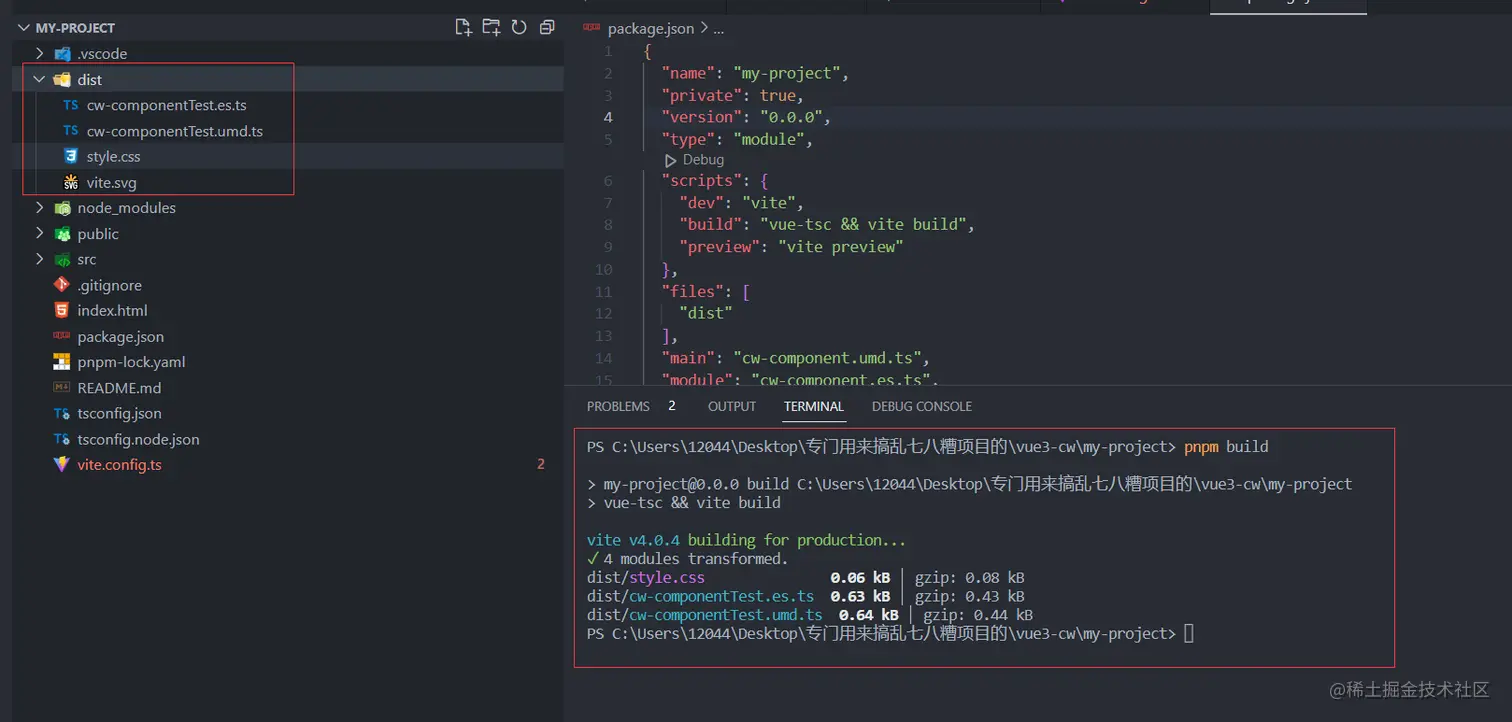Click the "pnpm build" command in the terminal

coord(1226,447)
